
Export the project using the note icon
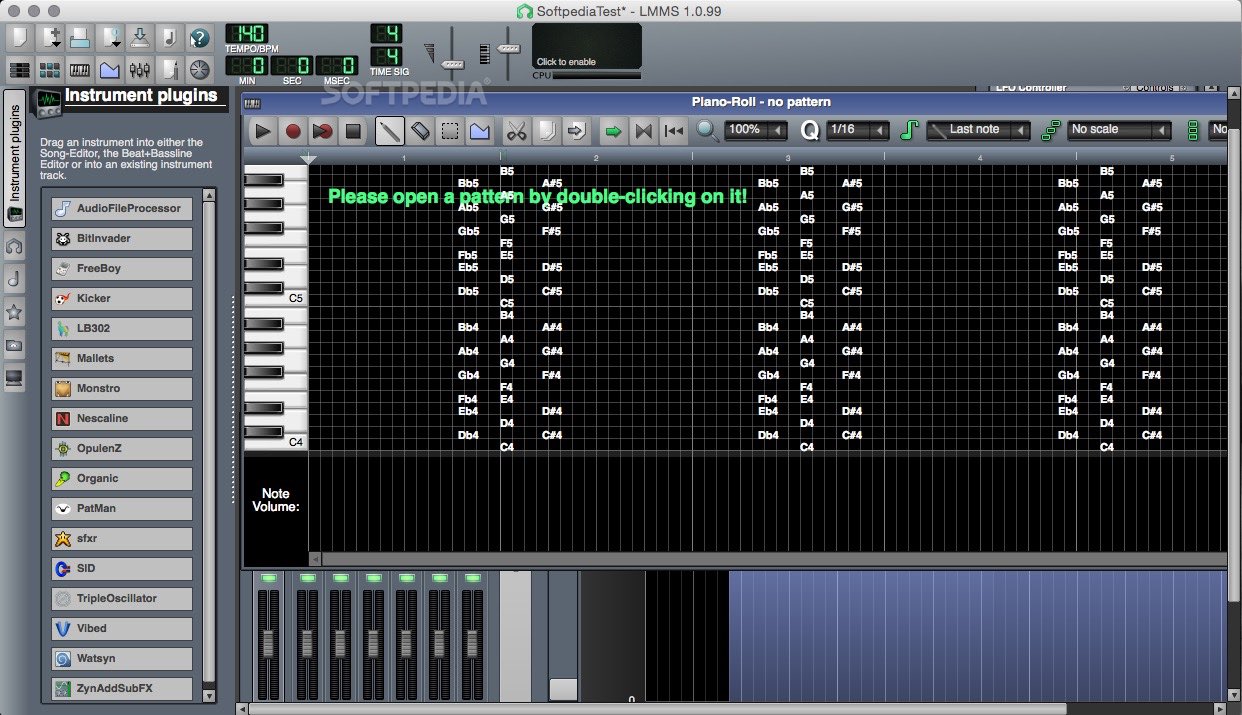(x=170, y=38)
